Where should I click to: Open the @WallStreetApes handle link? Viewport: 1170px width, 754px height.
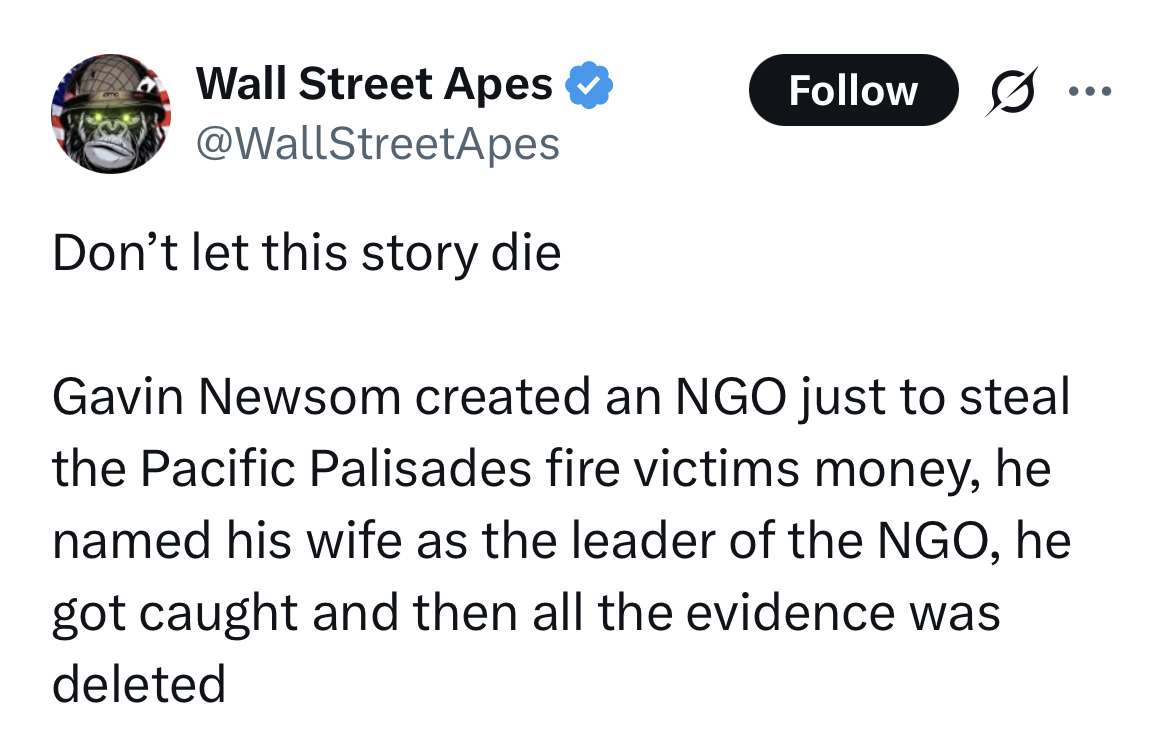click(377, 144)
